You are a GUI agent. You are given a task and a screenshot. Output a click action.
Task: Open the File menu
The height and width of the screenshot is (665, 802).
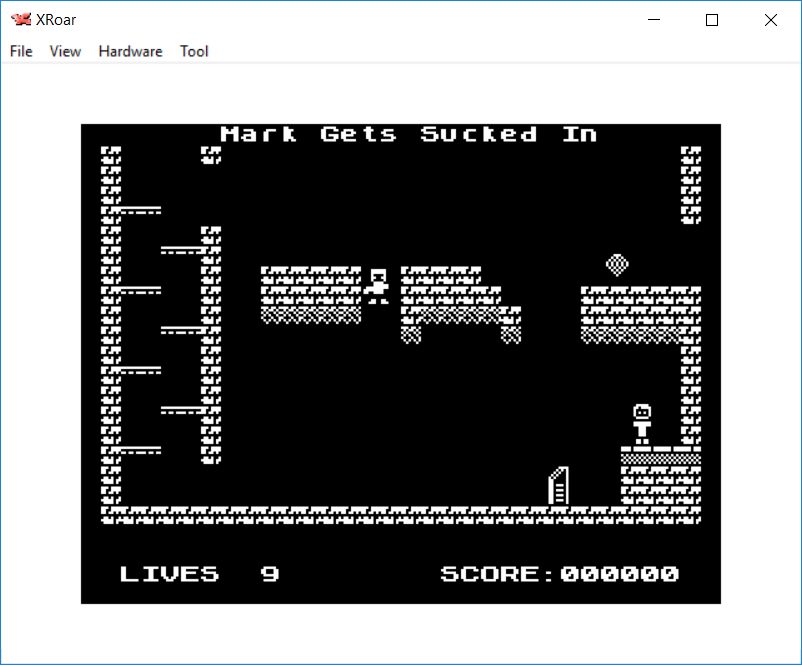pyautogui.click(x=21, y=51)
